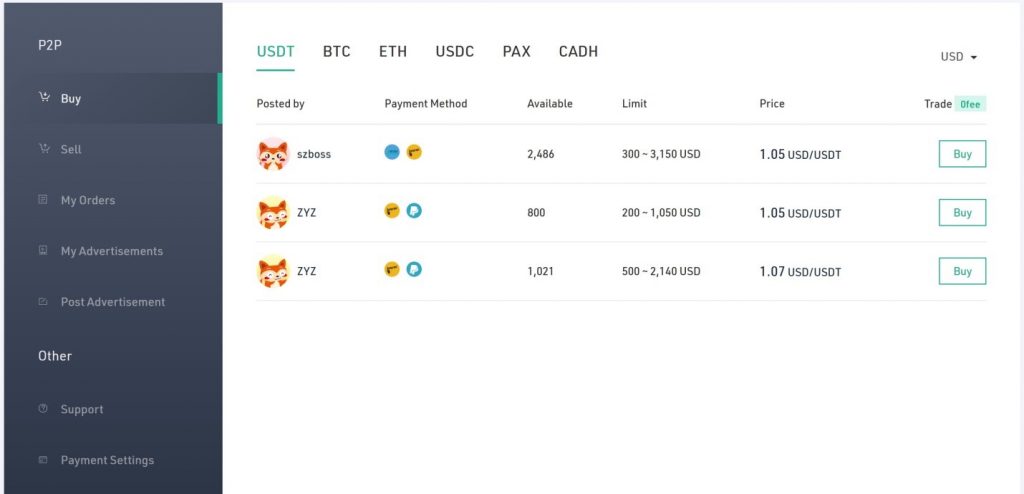Buy from szboss at 1.05 USD/USDT
This screenshot has height=494, width=1024.
pos(962,154)
